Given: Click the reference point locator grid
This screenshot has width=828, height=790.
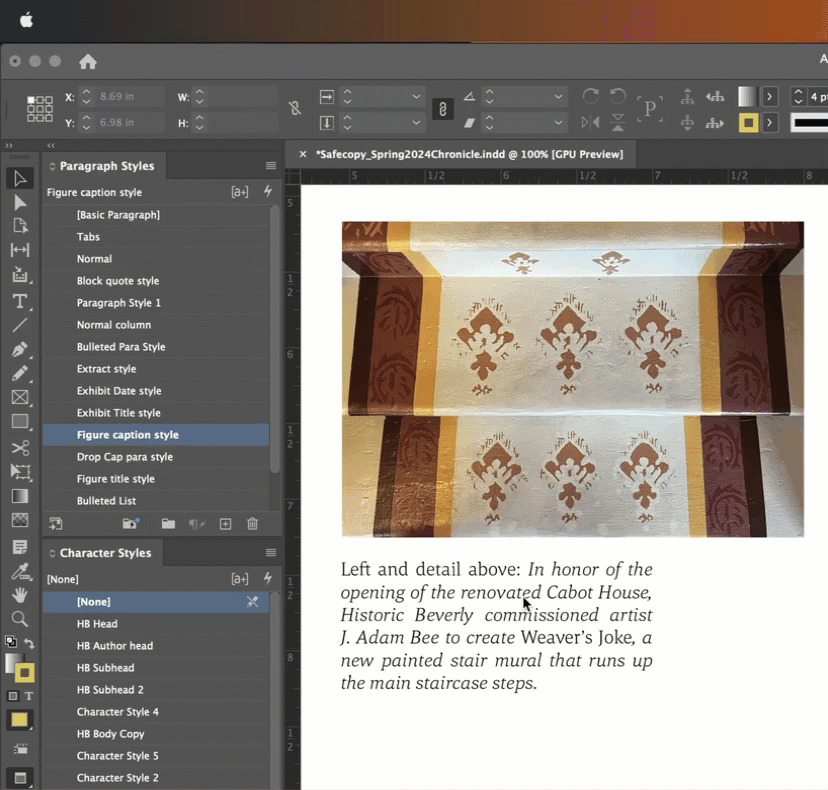Looking at the screenshot, I should pyautogui.click(x=40, y=109).
